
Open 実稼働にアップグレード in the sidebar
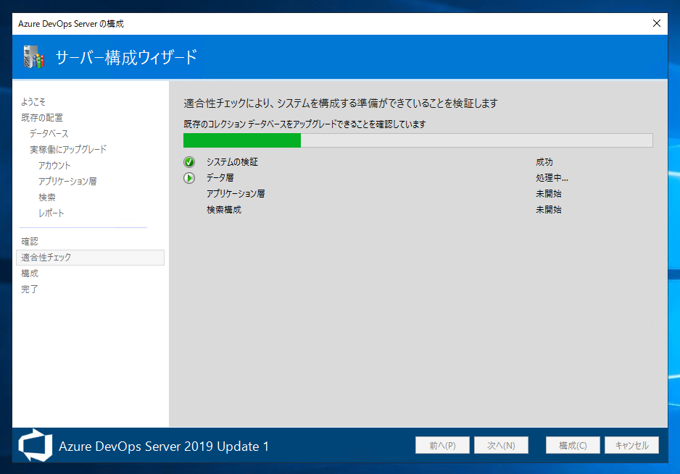click(68, 149)
